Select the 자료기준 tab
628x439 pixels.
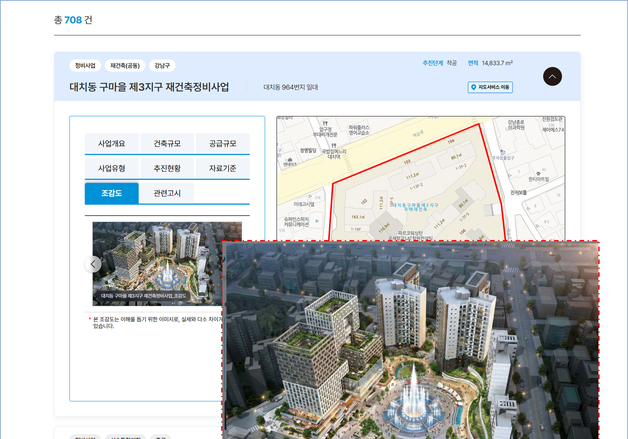coord(222,168)
